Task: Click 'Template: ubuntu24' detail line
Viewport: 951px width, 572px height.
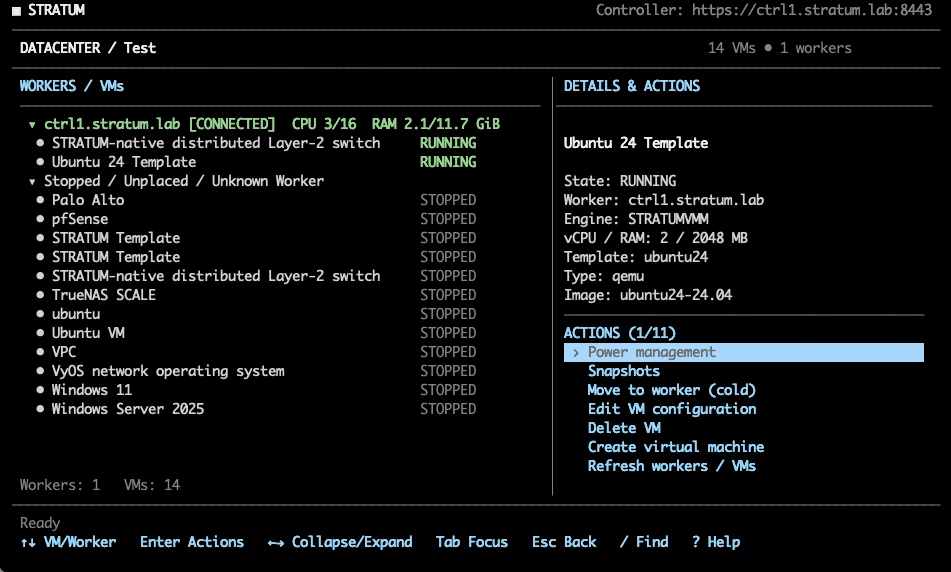Action: coord(636,257)
